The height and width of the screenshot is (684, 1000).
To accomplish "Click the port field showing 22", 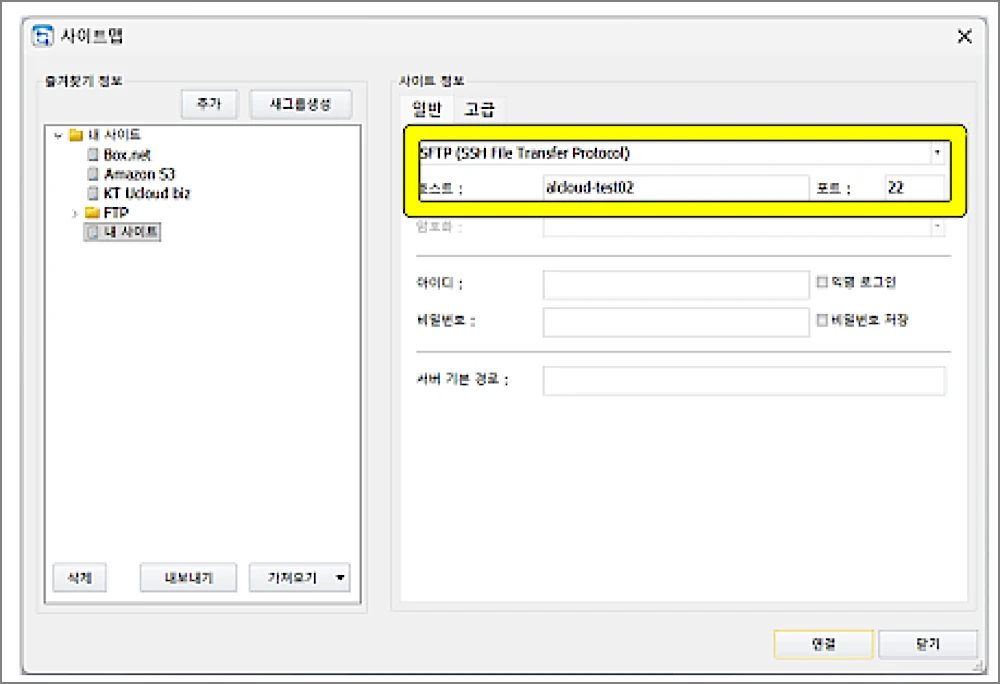I will (x=915, y=187).
